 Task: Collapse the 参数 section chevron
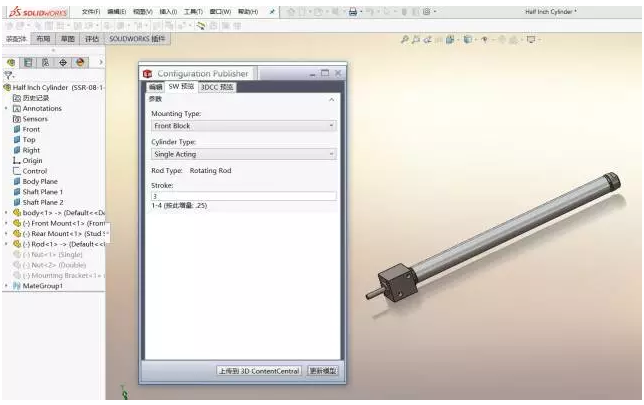coord(331,100)
